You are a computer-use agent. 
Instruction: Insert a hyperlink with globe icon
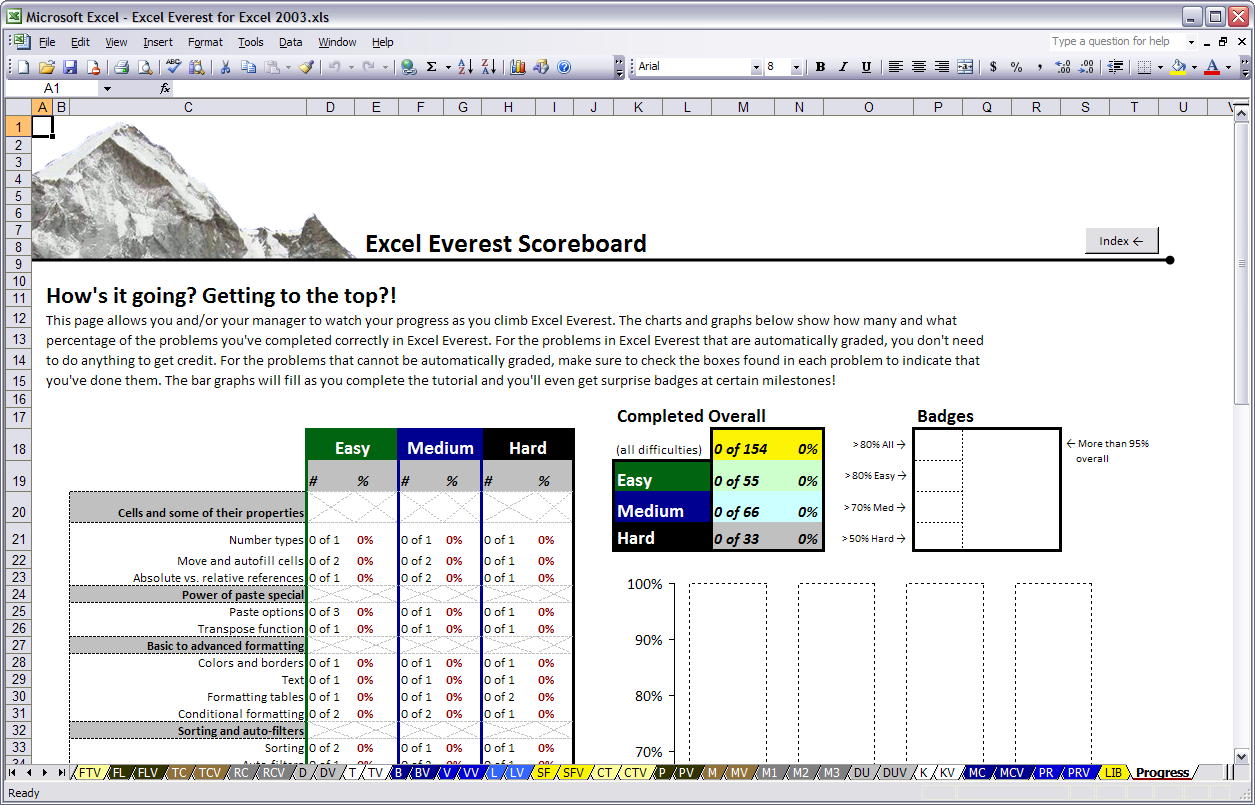coord(408,67)
